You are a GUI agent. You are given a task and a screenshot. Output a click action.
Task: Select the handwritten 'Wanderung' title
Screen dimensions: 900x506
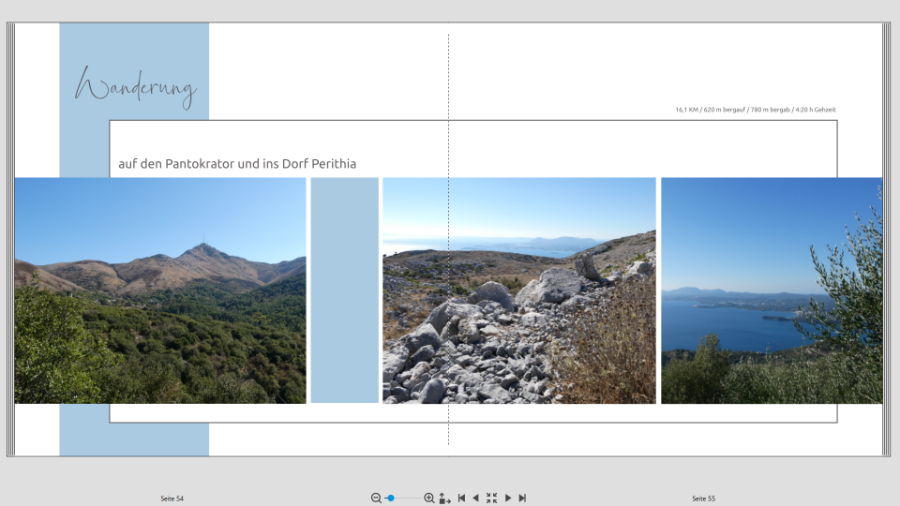(136, 87)
